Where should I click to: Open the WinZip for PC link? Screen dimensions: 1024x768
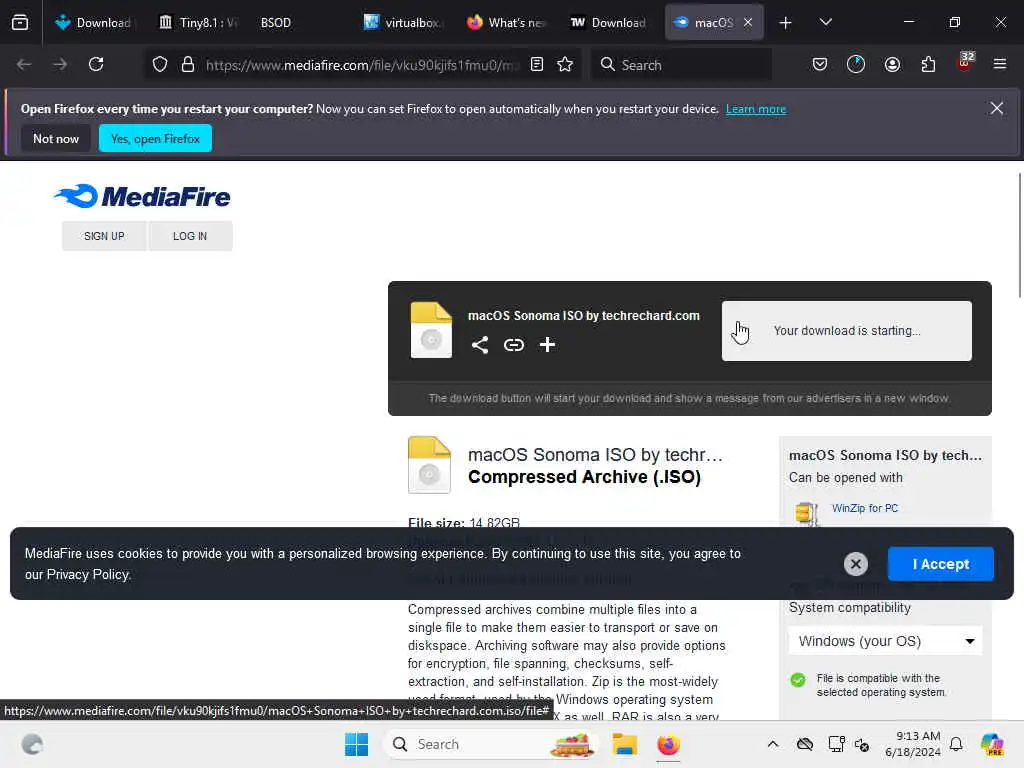865,508
